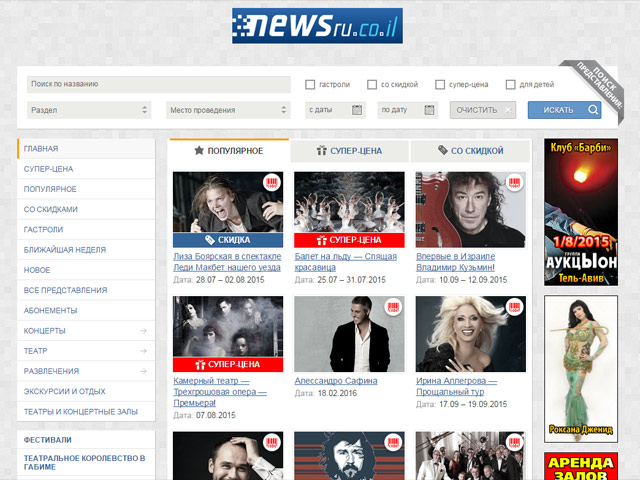Switch to the Супер-цена tab
Image resolution: width=640 pixels, height=480 pixels.
[x=349, y=151]
